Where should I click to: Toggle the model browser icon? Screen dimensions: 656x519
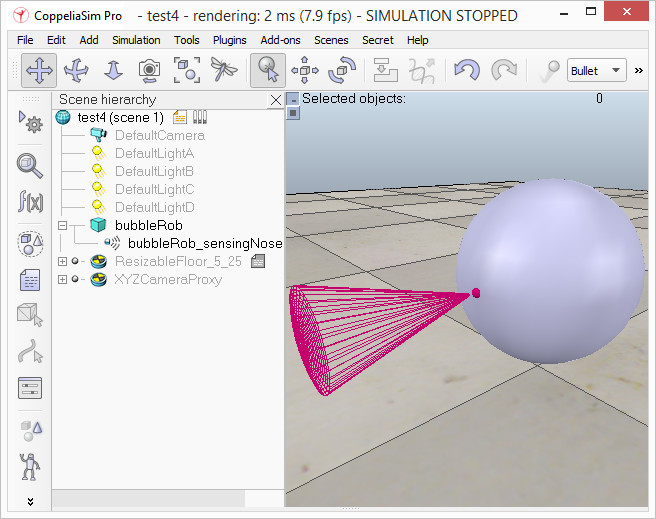click(31, 431)
